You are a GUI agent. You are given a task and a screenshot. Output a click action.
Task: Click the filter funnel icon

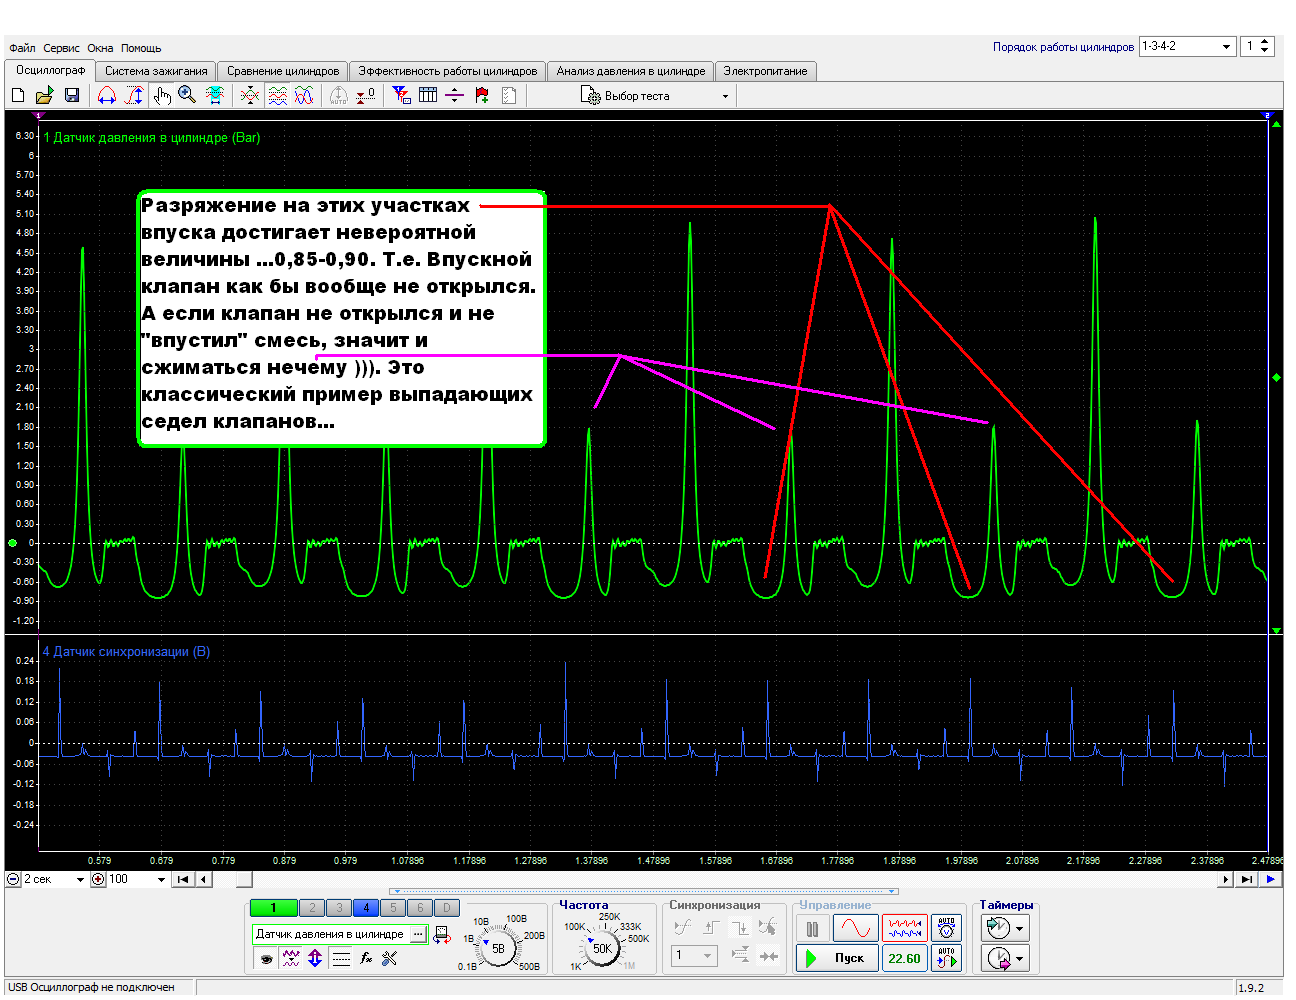[x=401, y=95]
